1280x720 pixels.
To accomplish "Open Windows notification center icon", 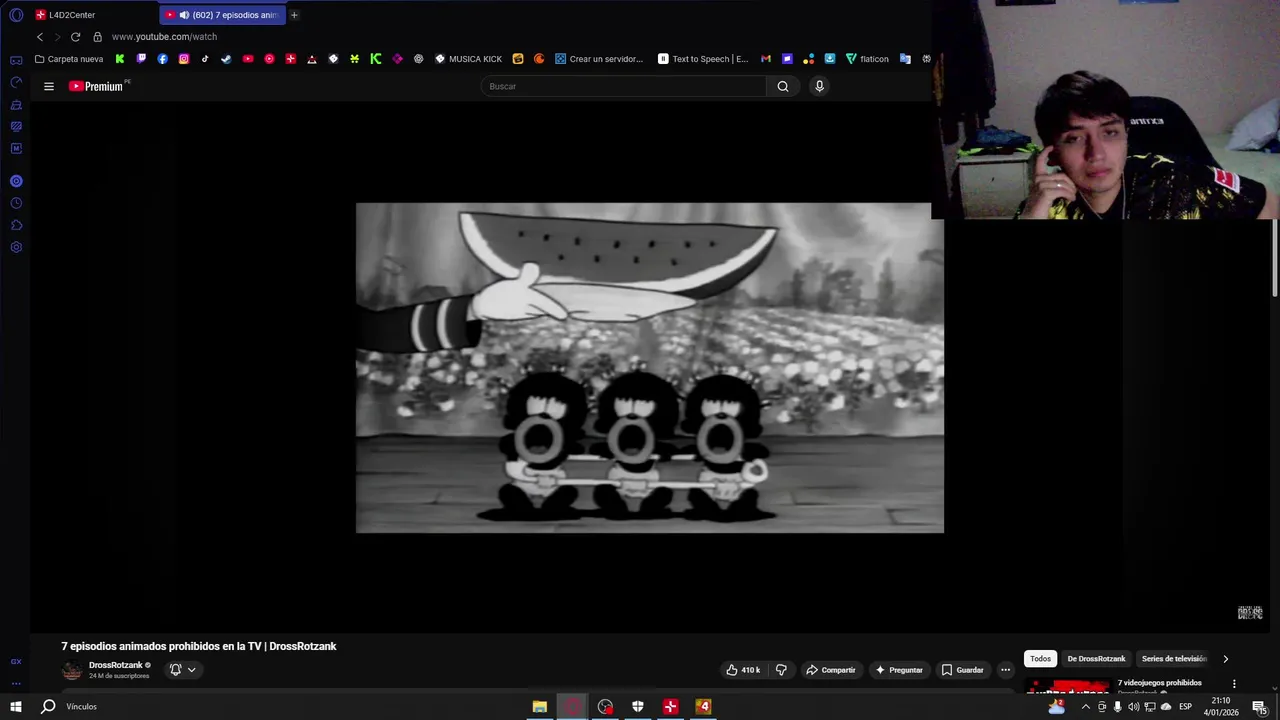I will pos(1259,707).
